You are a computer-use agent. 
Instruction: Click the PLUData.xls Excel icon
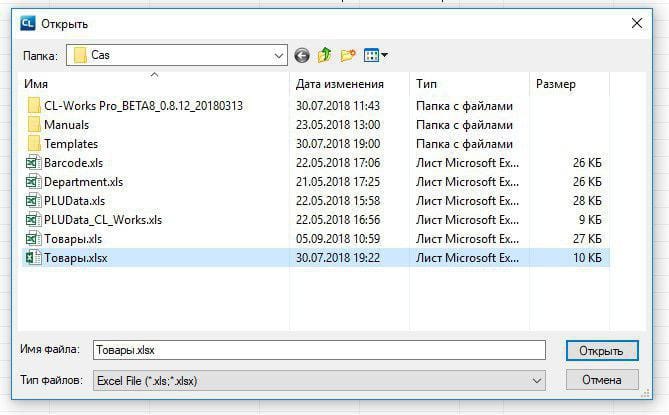(x=34, y=200)
